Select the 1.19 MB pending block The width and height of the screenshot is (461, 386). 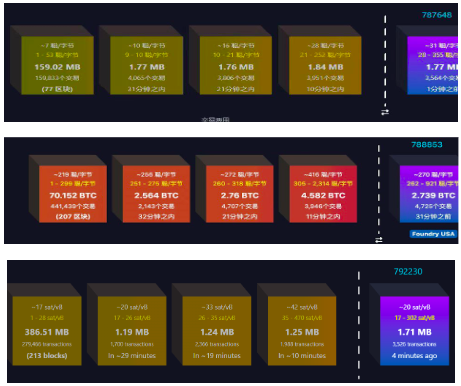[132, 331]
